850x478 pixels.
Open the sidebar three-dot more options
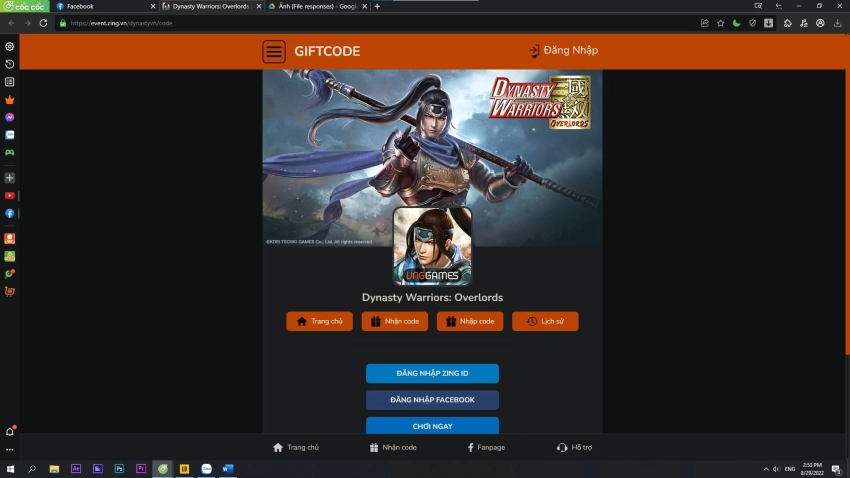pos(10,450)
